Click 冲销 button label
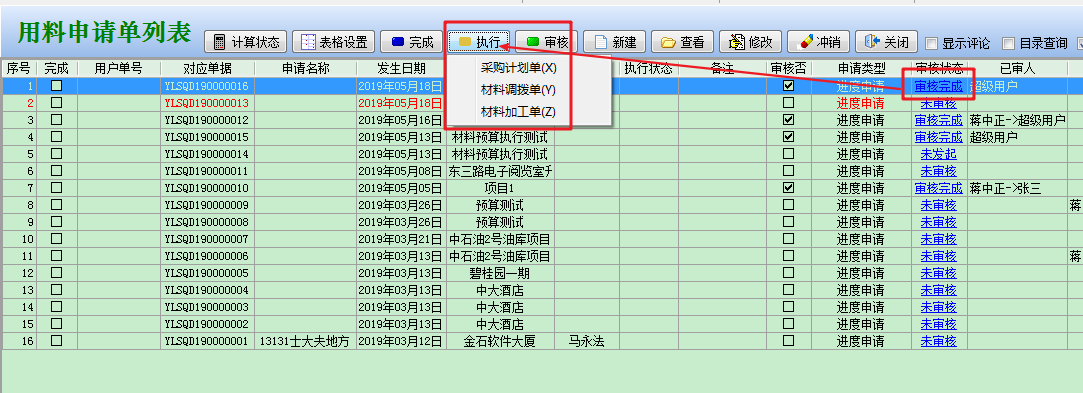Viewport: 1083px width, 393px height. pos(828,43)
